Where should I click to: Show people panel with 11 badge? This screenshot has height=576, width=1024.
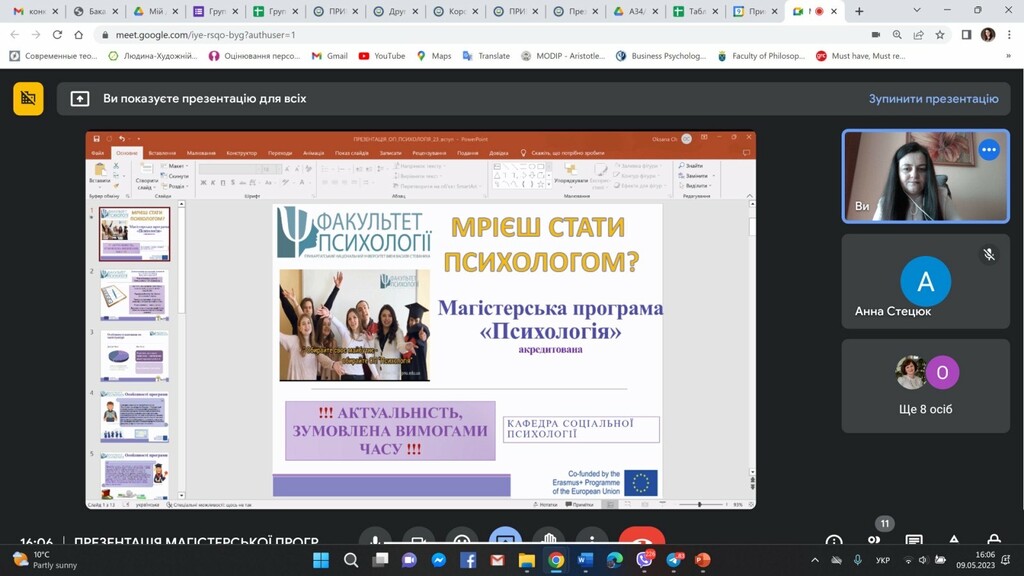(x=874, y=540)
